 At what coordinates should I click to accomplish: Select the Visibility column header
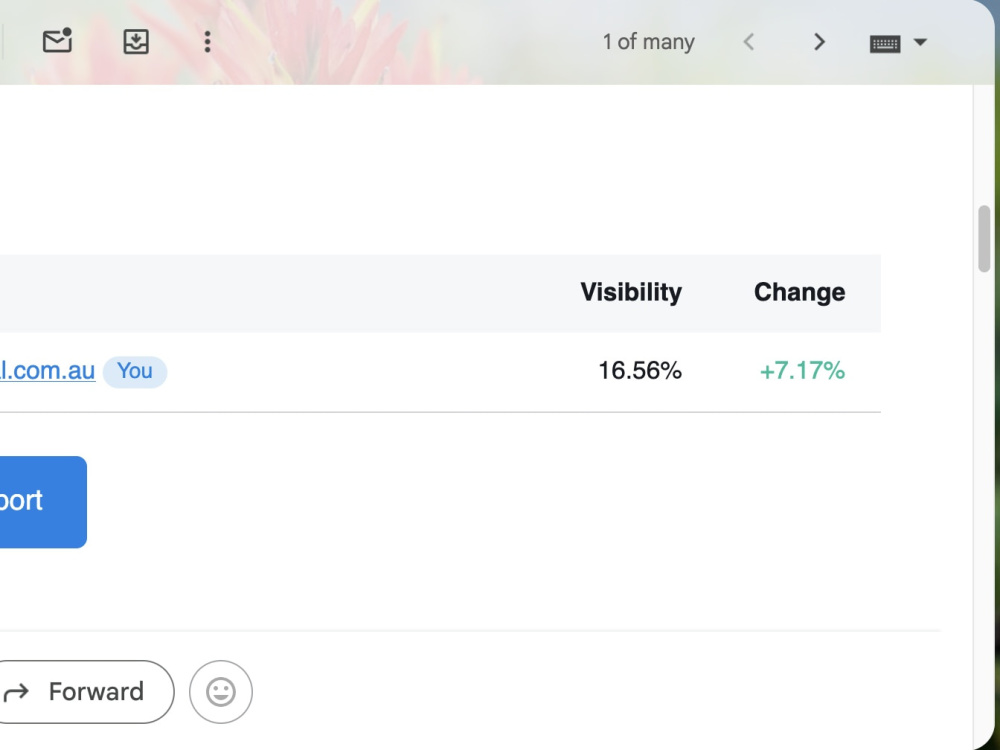pos(631,292)
